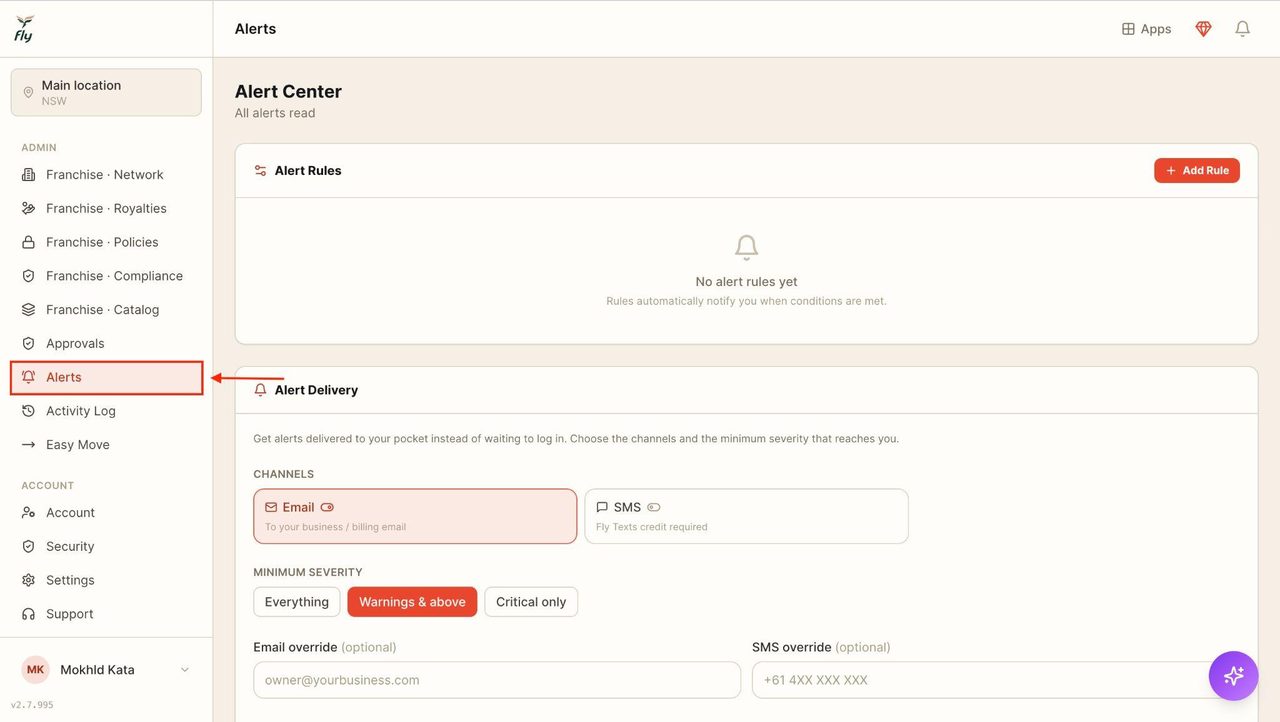Click the Easy Move arrow icon
The height and width of the screenshot is (722, 1280).
pyautogui.click(x=28, y=445)
